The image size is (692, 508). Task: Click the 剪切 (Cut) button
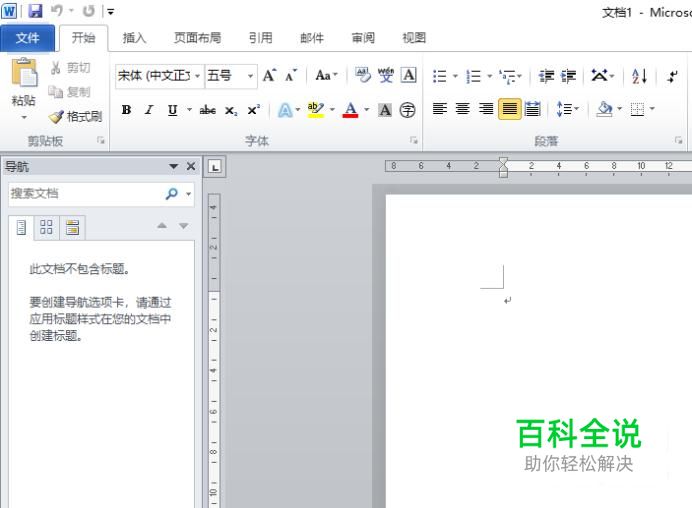(71, 68)
